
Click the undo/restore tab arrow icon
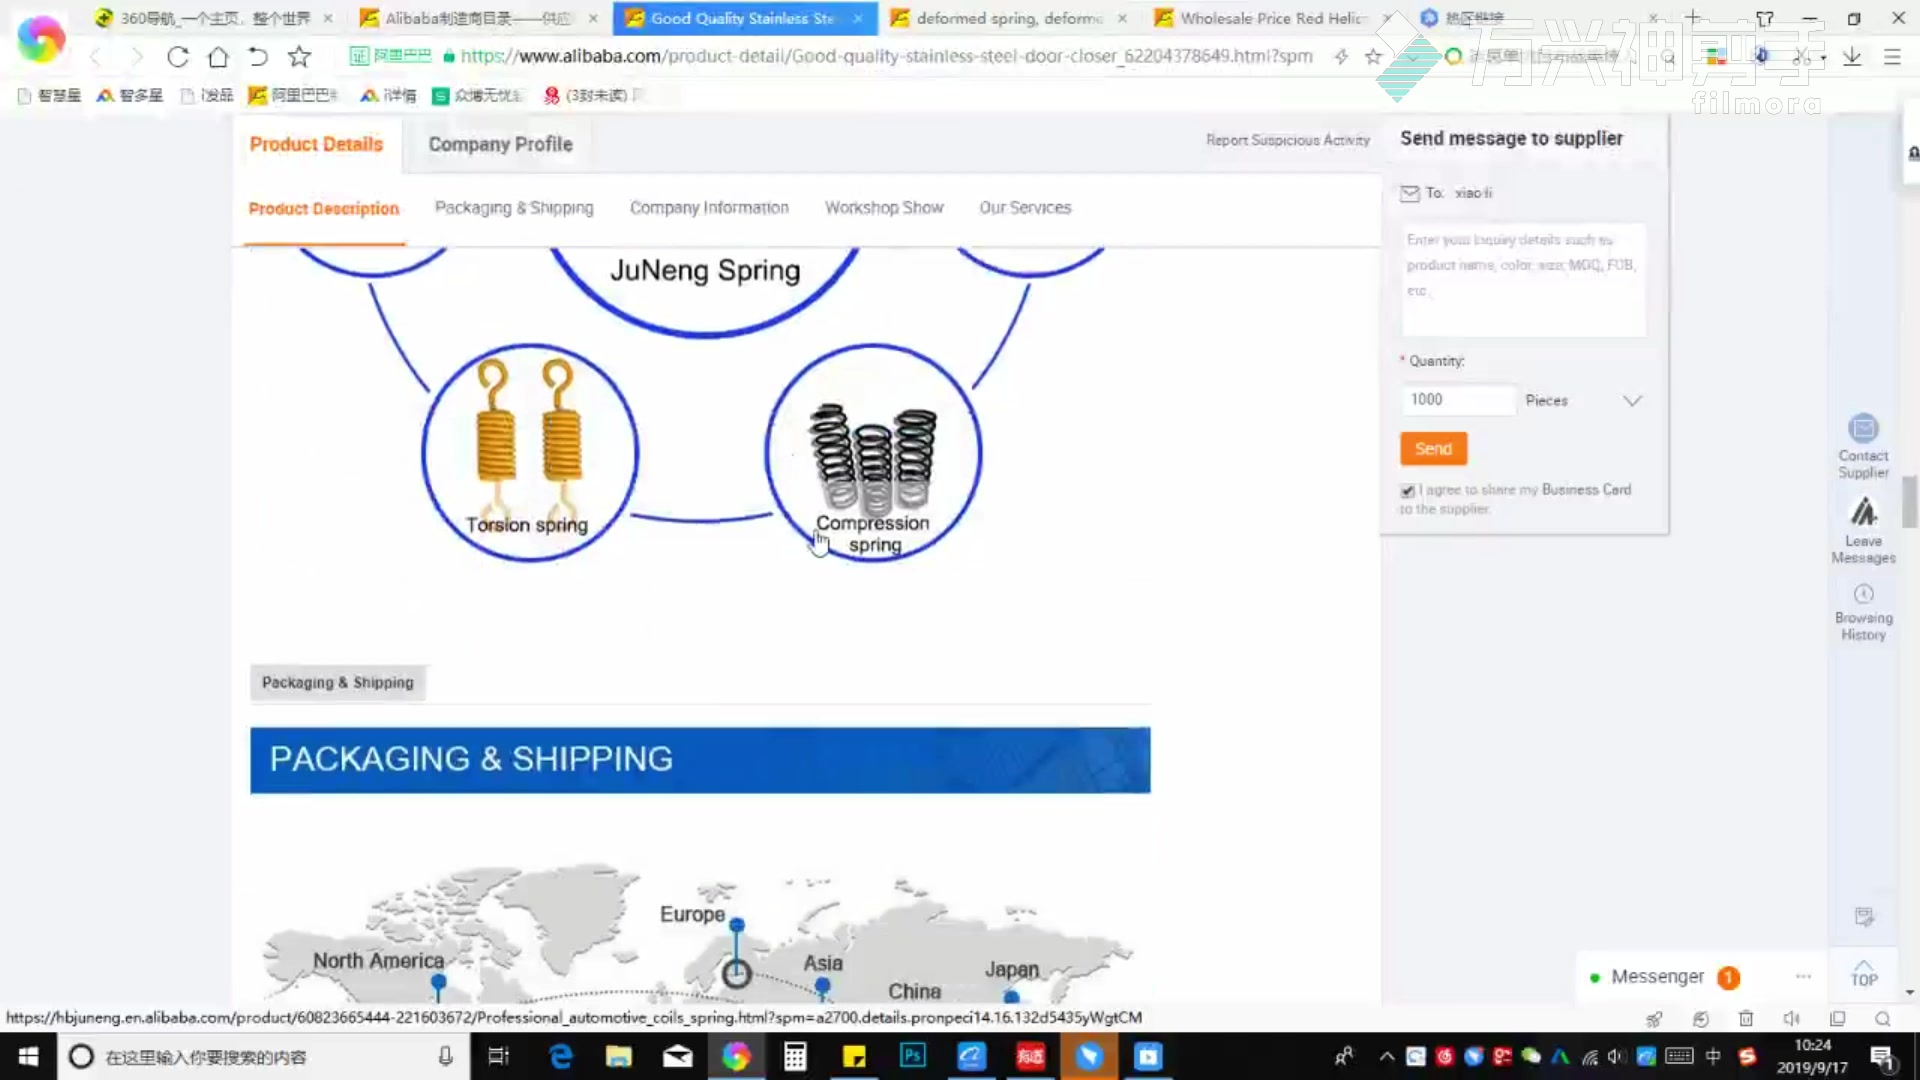[x=258, y=57]
